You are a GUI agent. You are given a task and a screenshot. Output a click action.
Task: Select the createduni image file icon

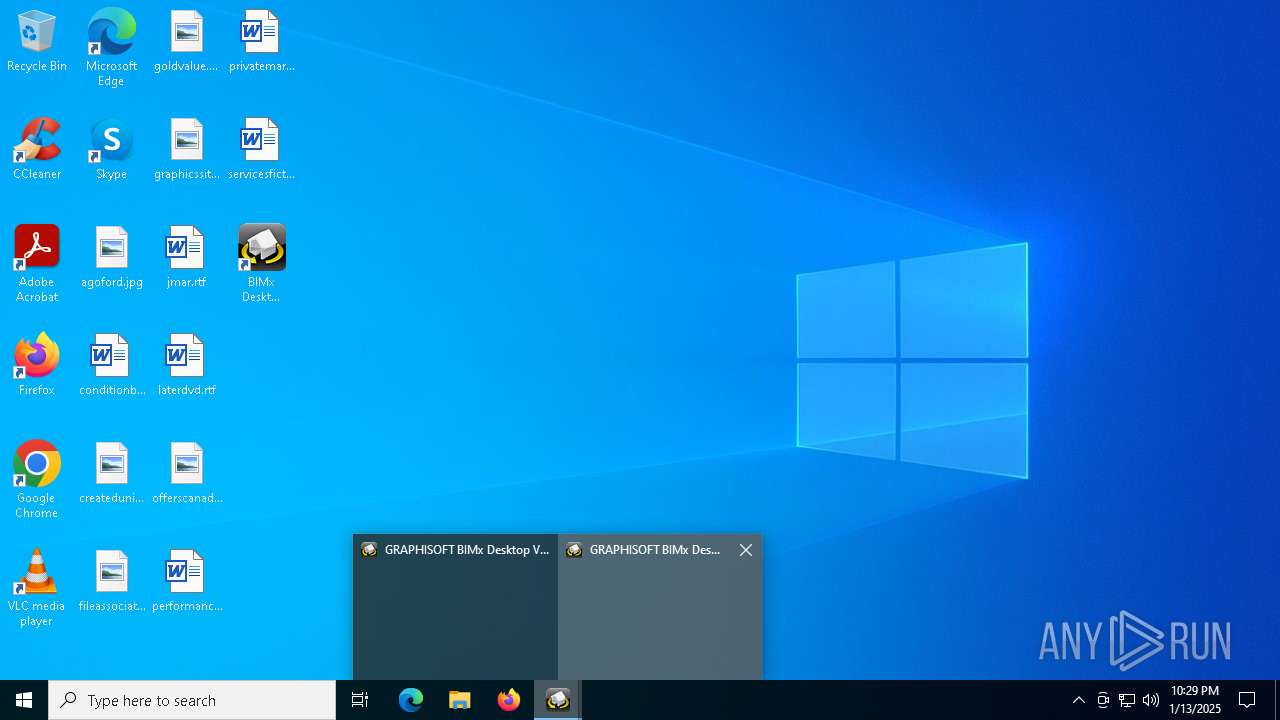click(111, 474)
